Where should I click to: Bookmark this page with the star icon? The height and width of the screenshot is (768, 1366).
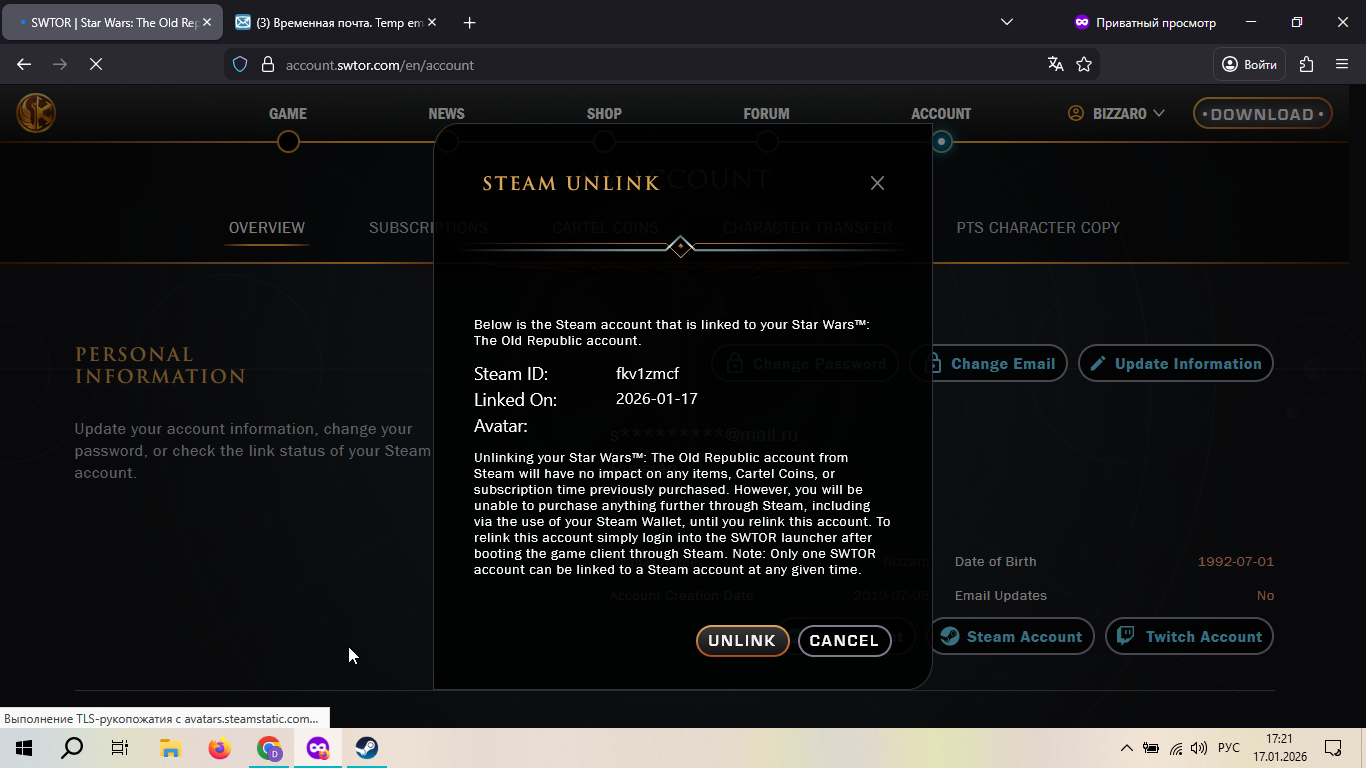1084,64
